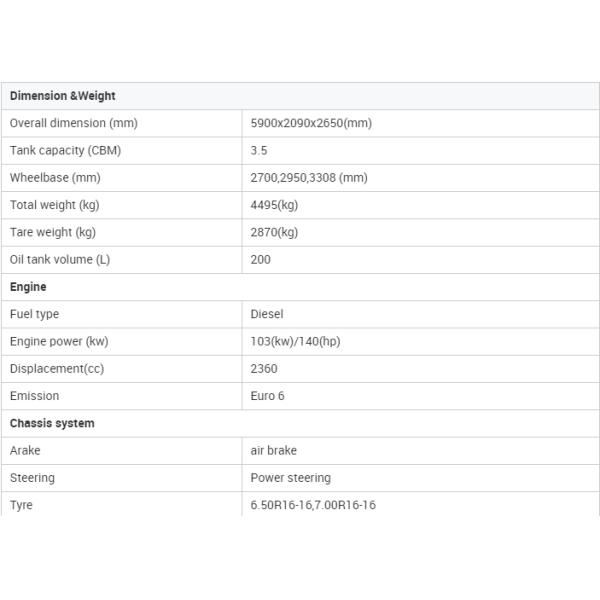Select the Tank capacity (CBM) label
This screenshot has width=600, height=600.
click(x=65, y=151)
